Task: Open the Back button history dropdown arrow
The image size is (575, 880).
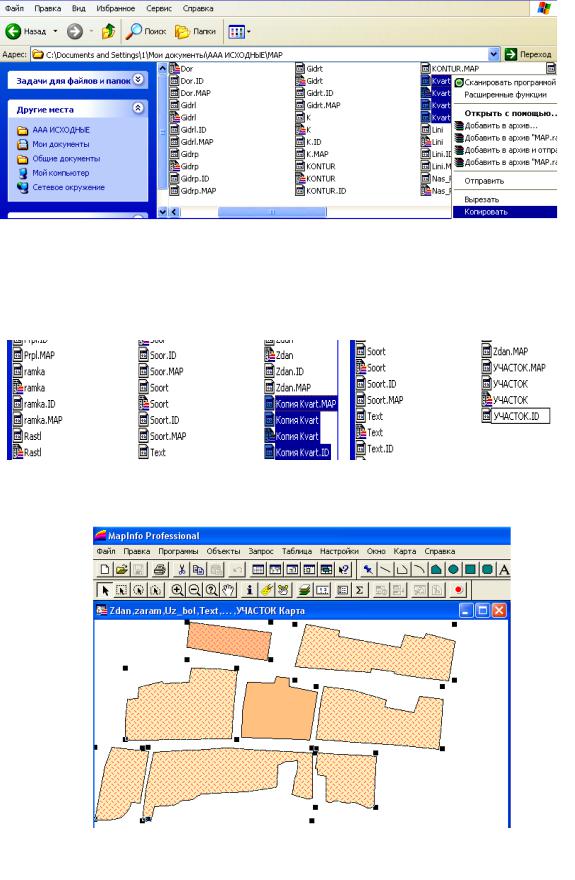Action: [55, 31]
